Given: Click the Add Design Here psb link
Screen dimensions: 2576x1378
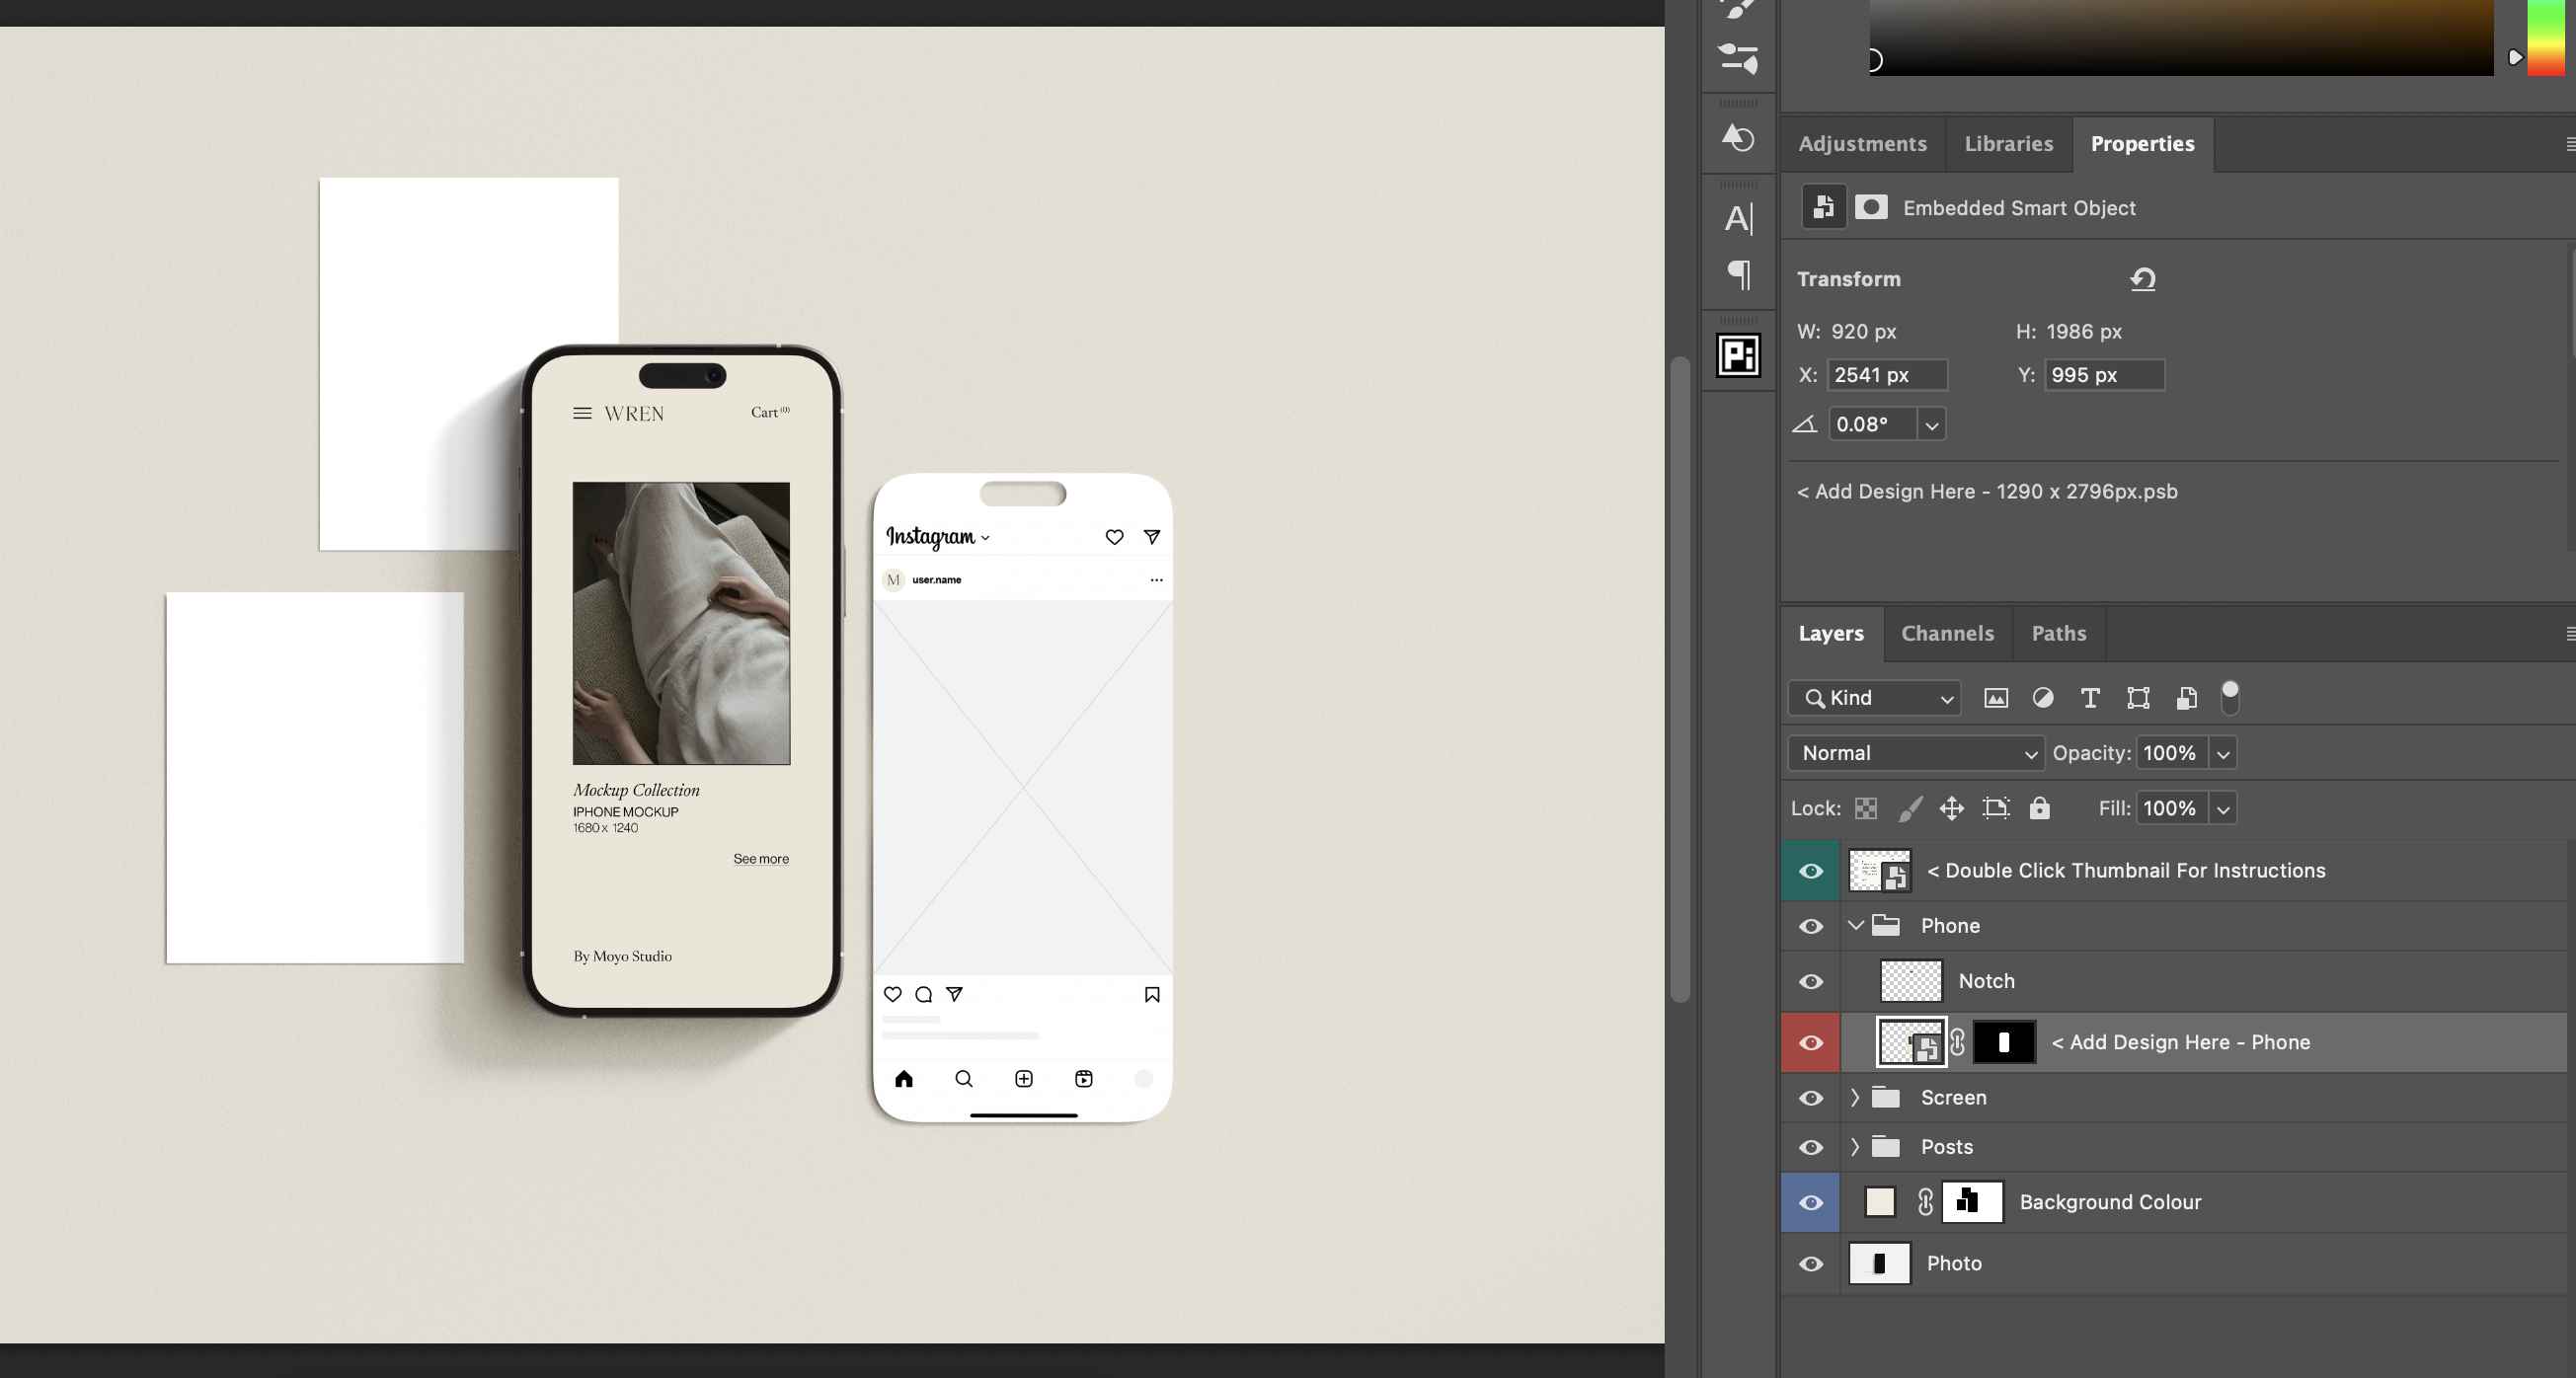Looking at the screenshot, I should [1986, 491].
